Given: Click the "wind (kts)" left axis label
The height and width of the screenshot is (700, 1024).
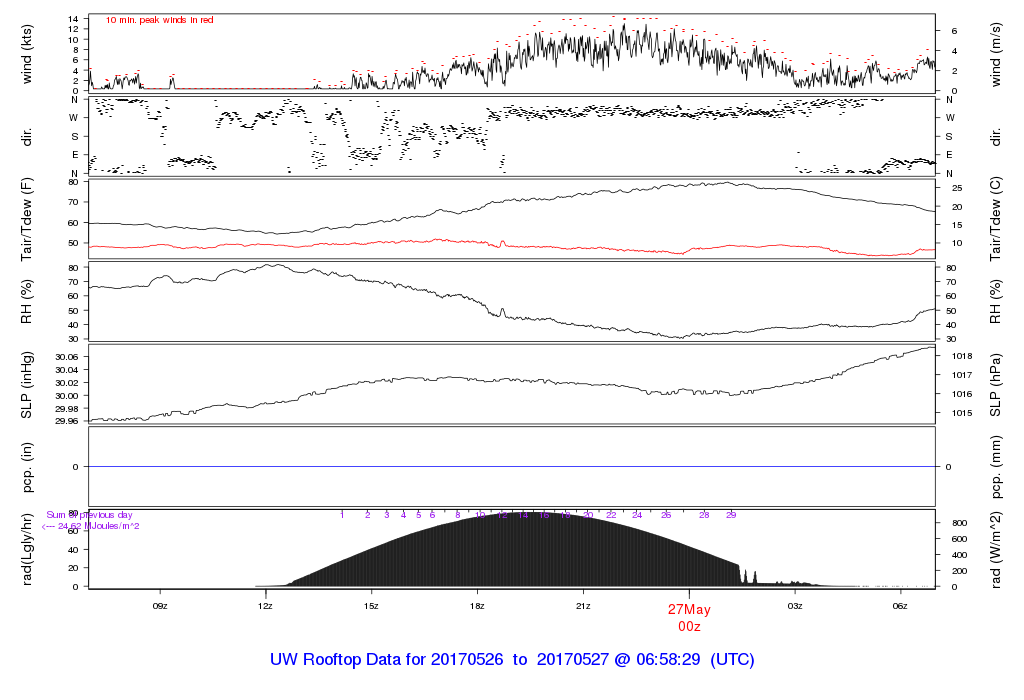Looking at the screenshot, I should (27, 52).
